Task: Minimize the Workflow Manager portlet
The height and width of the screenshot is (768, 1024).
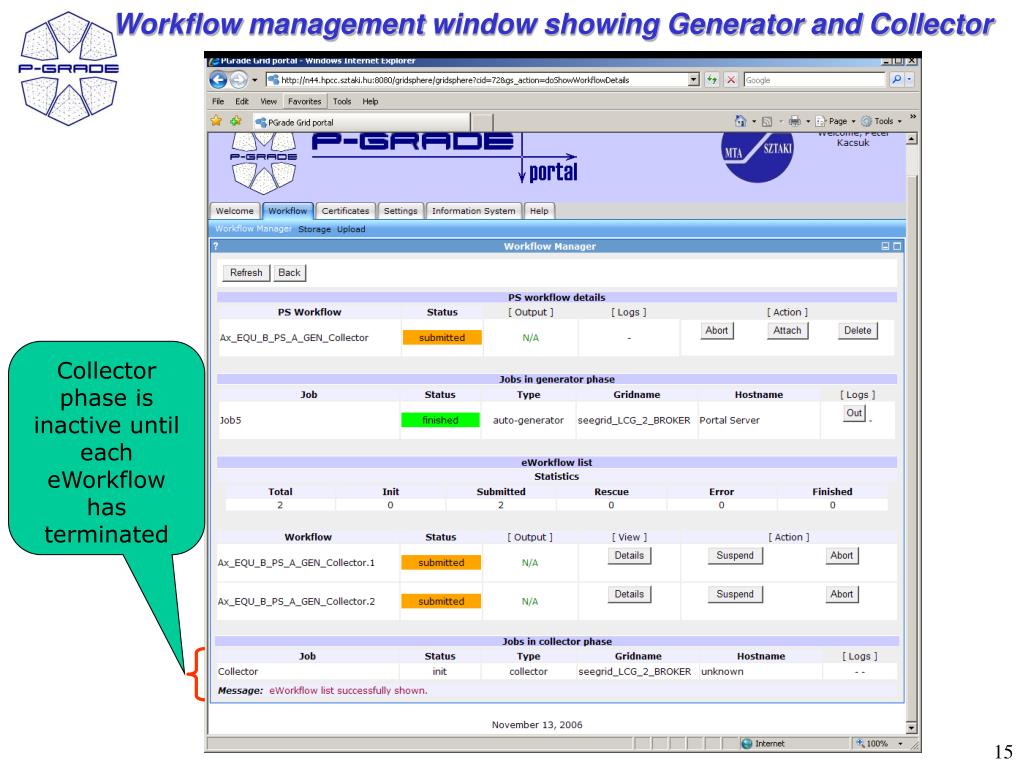Action: [x=886, y=246]
